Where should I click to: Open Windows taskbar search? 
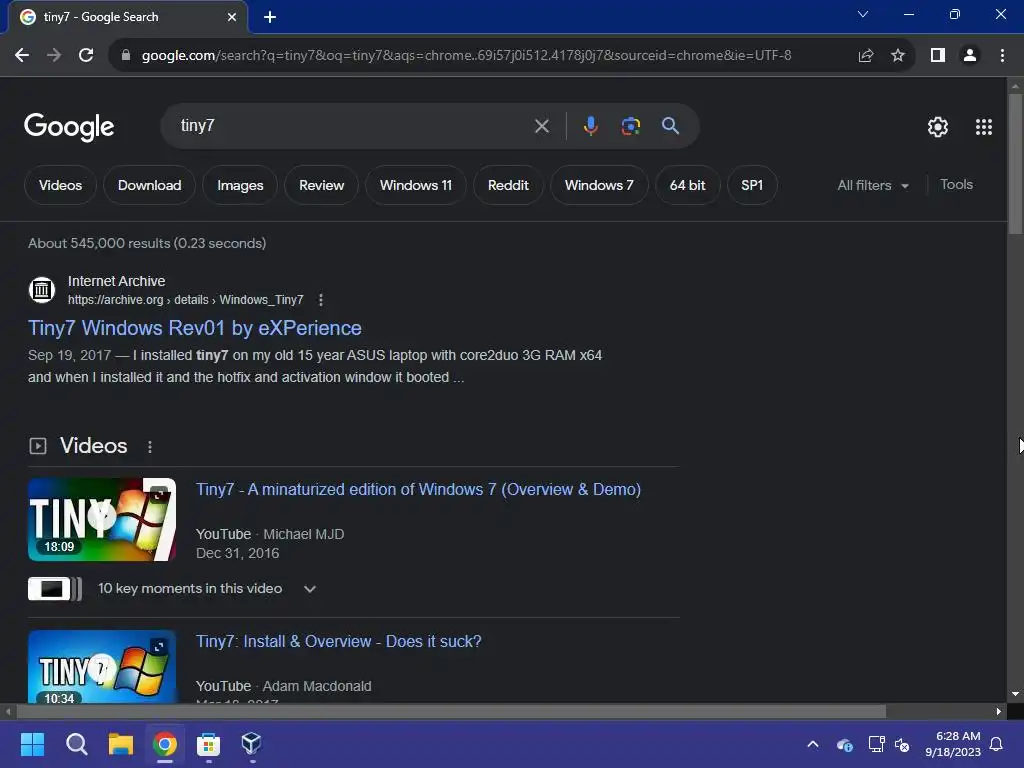point(76,744)
